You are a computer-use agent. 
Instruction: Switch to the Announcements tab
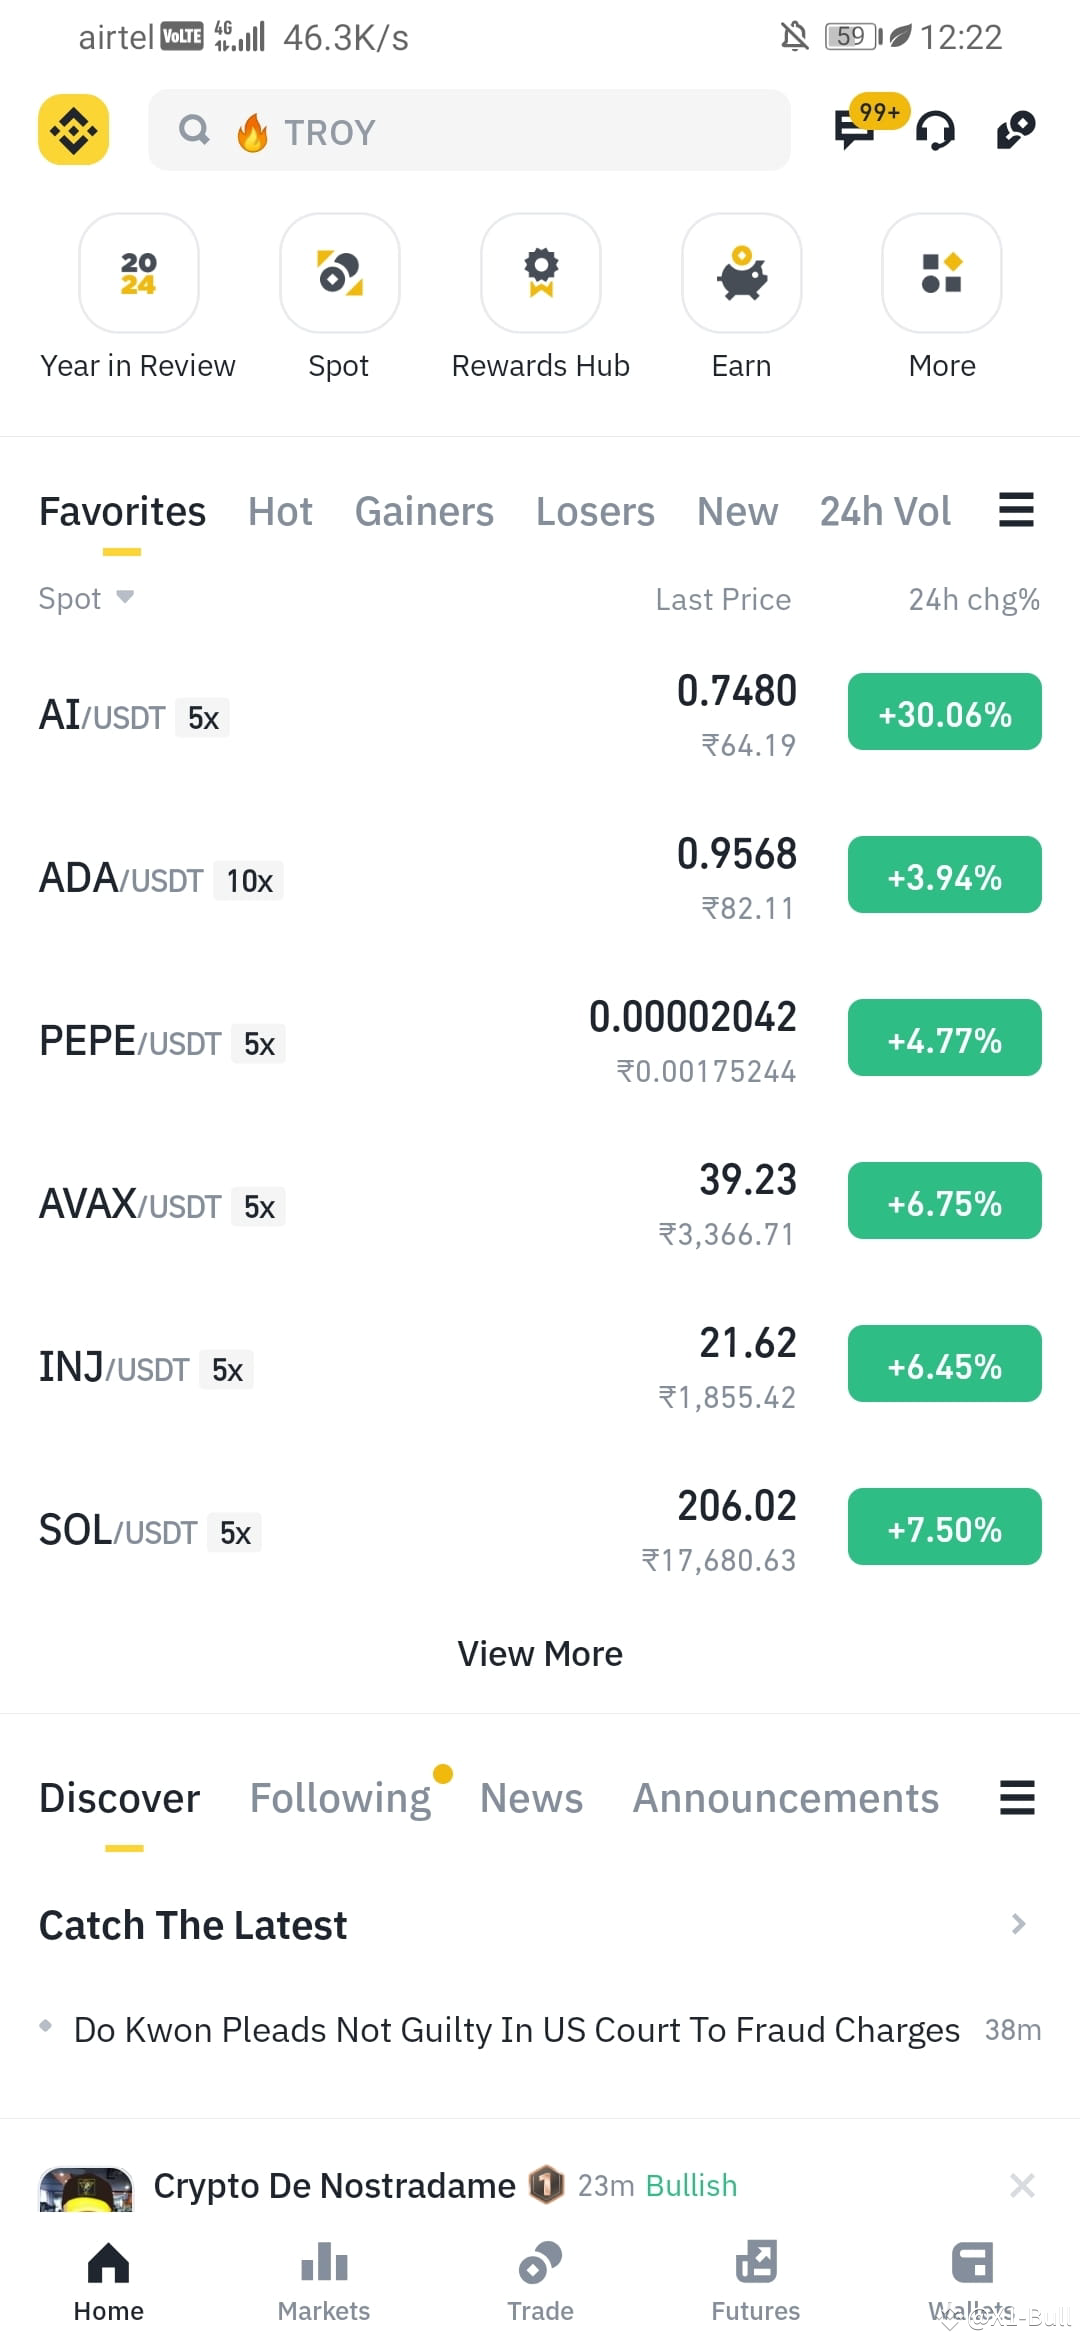pos(786,1798)
